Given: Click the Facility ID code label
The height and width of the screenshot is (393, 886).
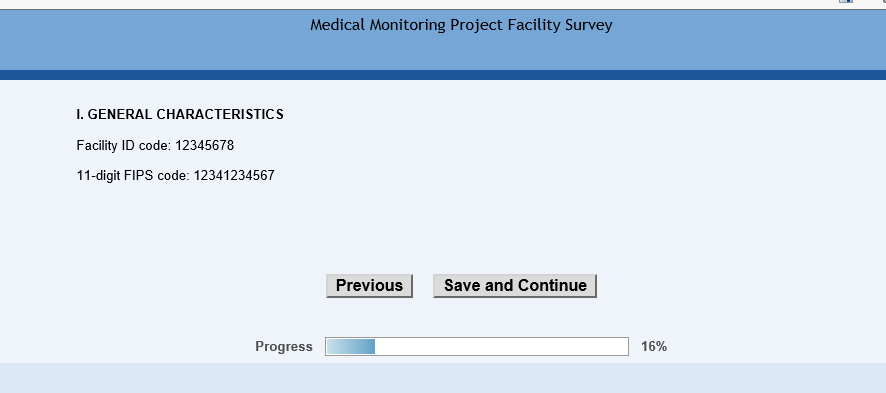Looking at the screenshot, I should tap(124, 146).
